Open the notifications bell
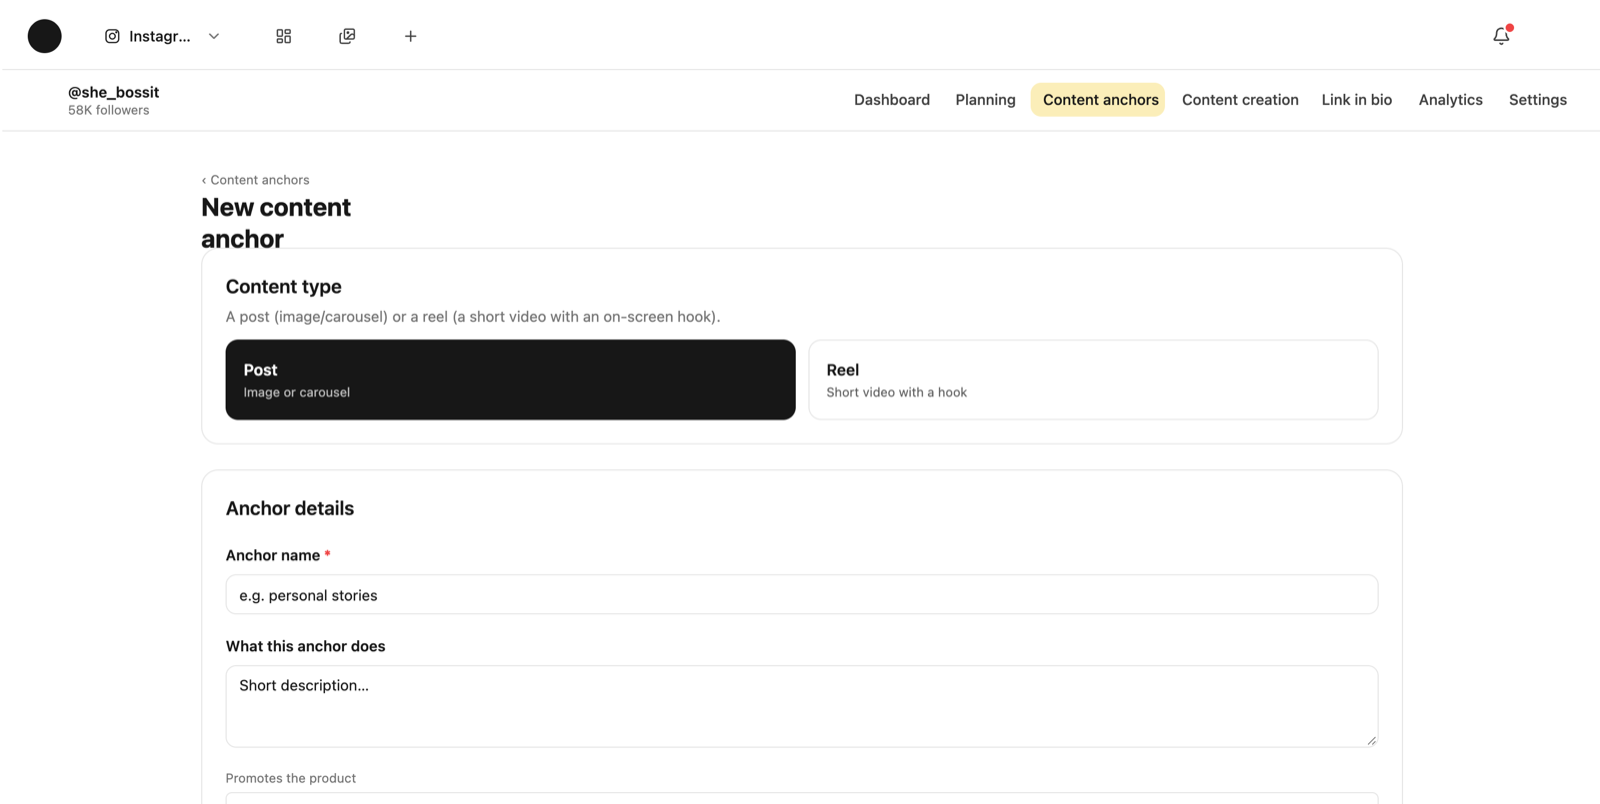 (1501, 36)
